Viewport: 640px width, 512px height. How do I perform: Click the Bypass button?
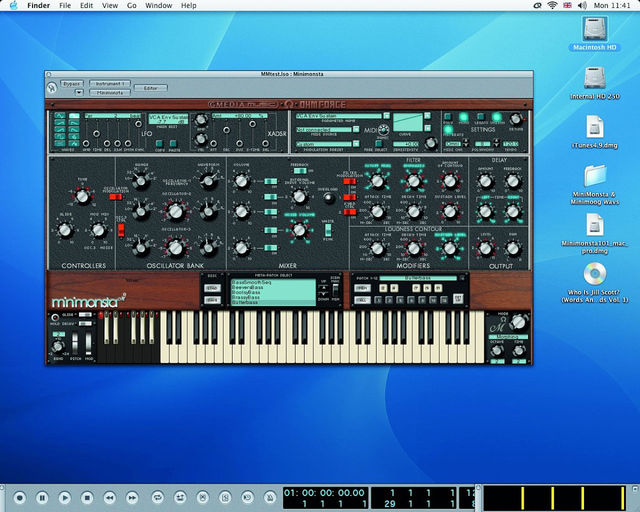72,84
